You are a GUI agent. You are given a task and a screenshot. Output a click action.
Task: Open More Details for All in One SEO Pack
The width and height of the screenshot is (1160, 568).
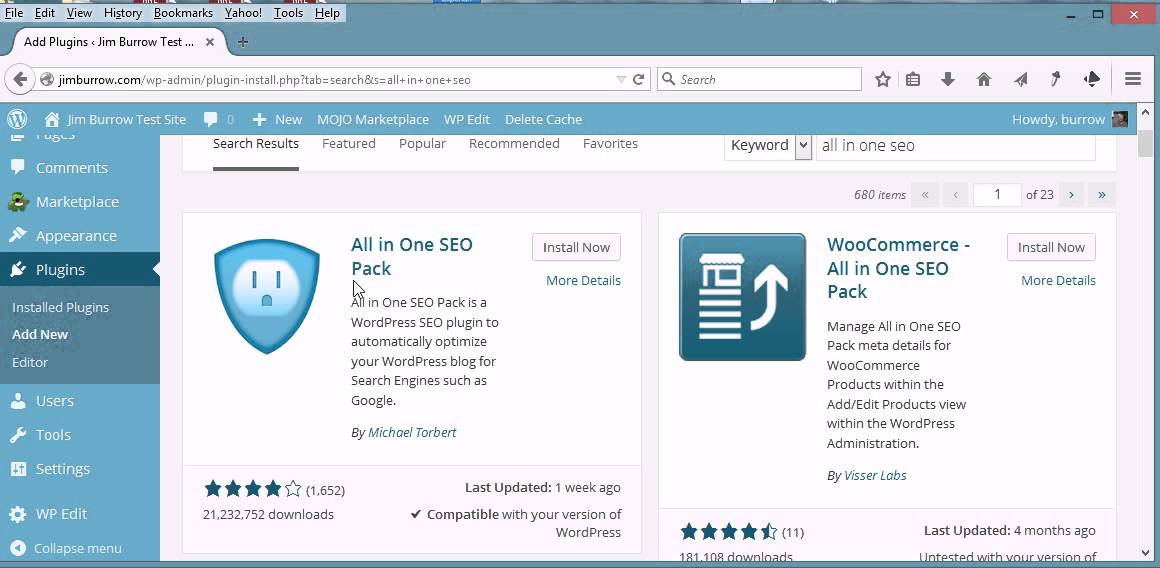[x=583, y=280]
